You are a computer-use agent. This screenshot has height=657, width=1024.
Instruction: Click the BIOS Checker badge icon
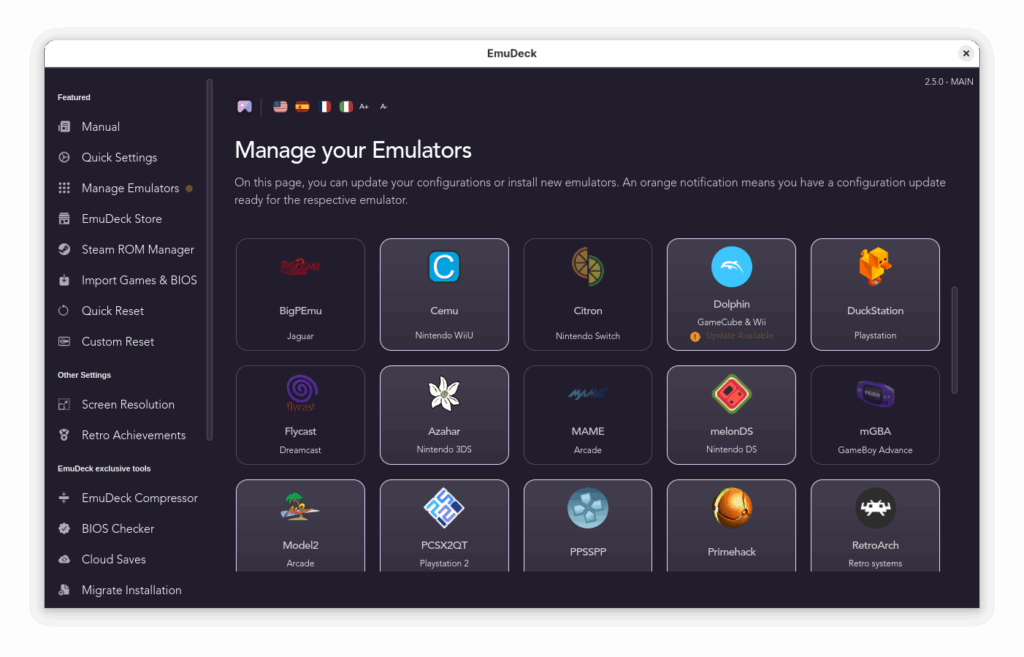[64, 528]
